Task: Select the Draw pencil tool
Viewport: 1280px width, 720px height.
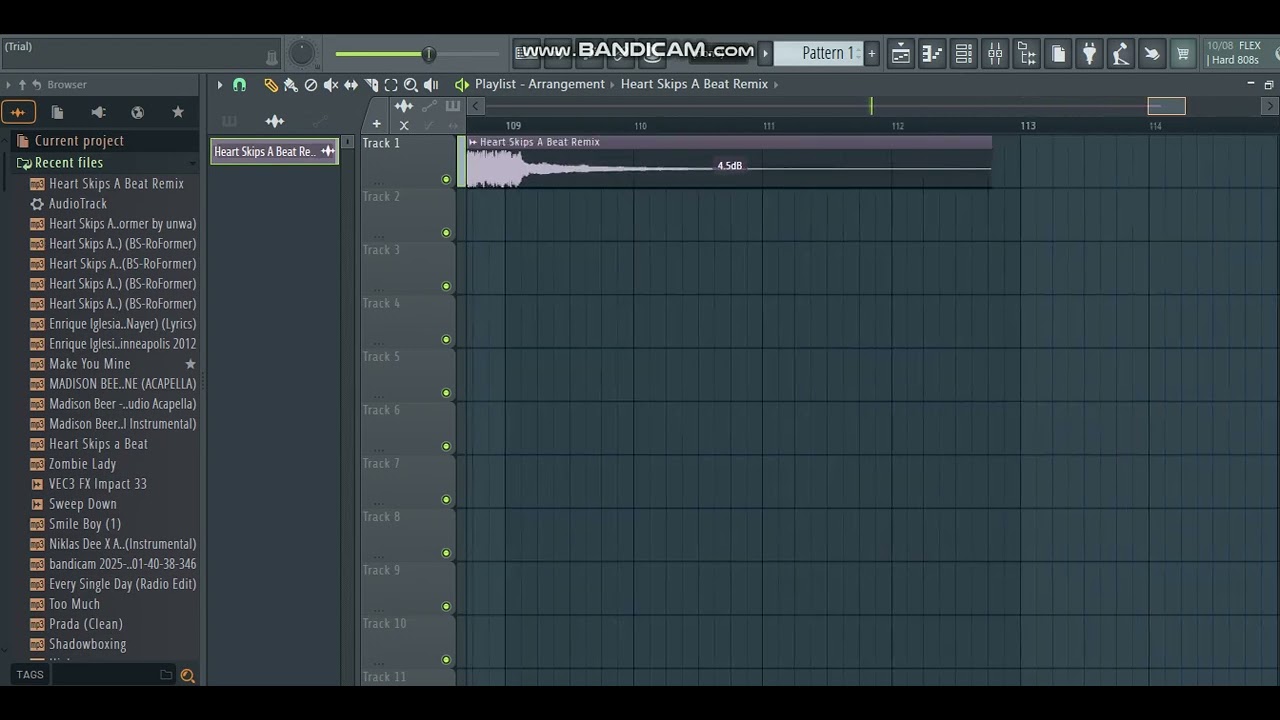Action: 271,85
